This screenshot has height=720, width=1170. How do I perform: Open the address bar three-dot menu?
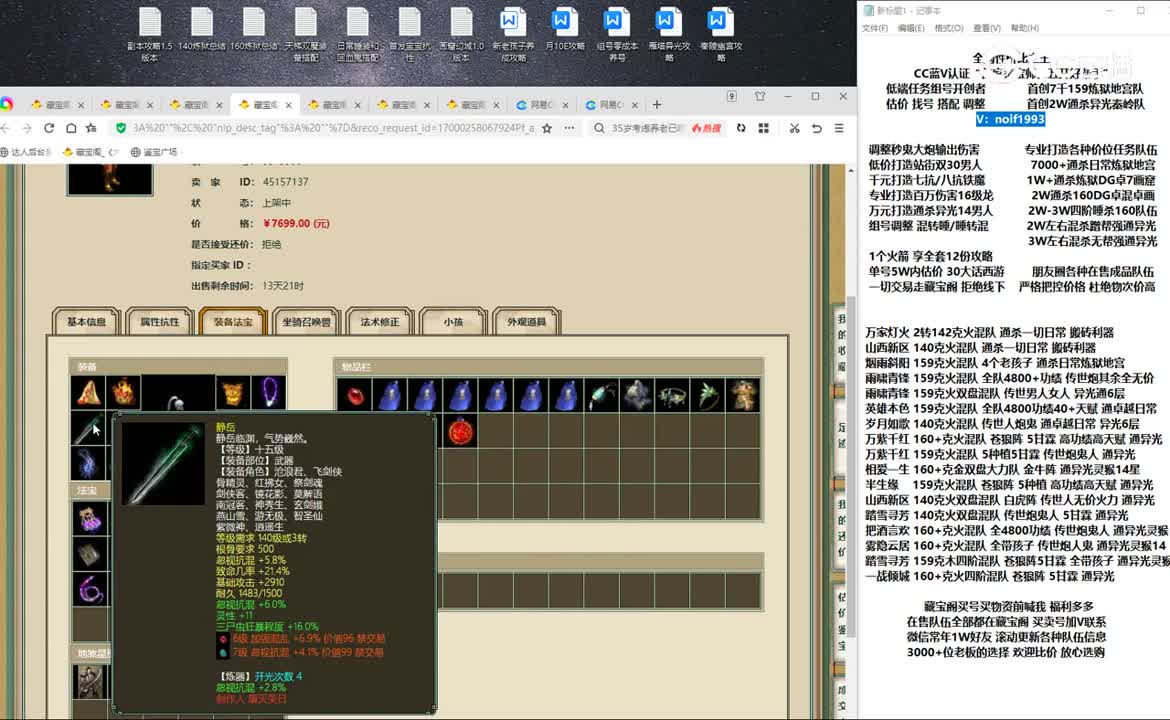pos(569,128)
